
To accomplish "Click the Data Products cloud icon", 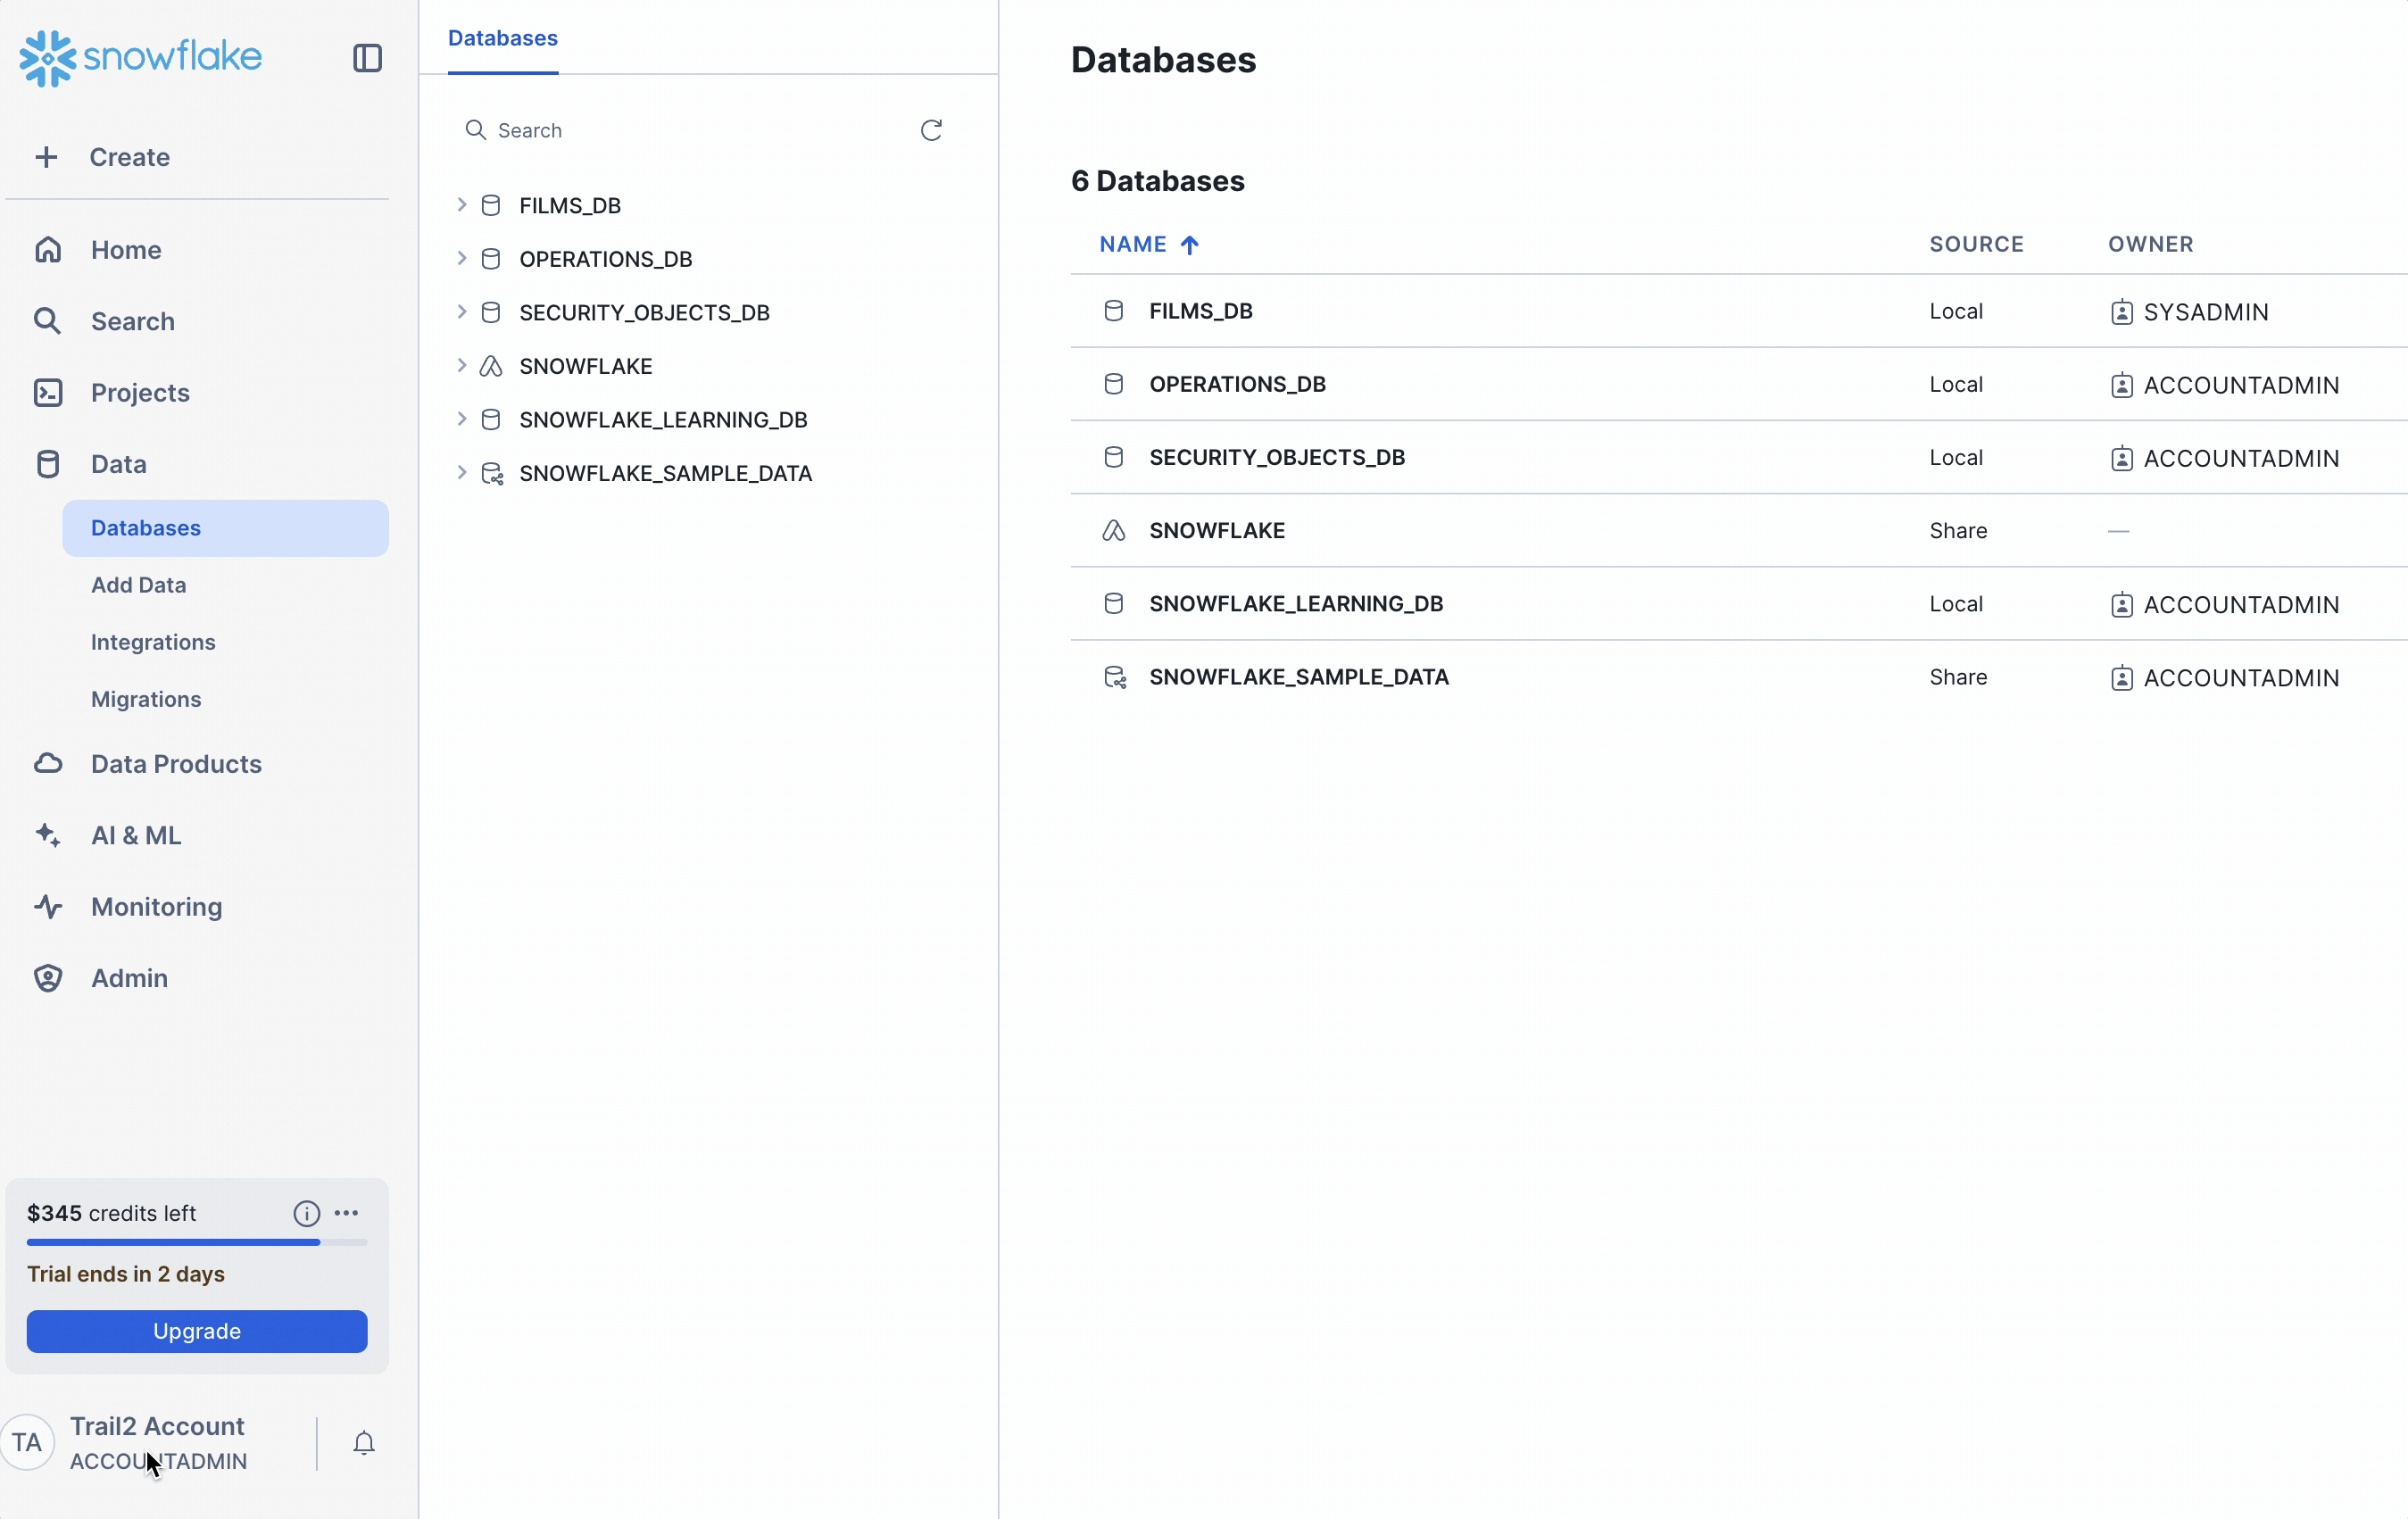I will tap(48, 764).
